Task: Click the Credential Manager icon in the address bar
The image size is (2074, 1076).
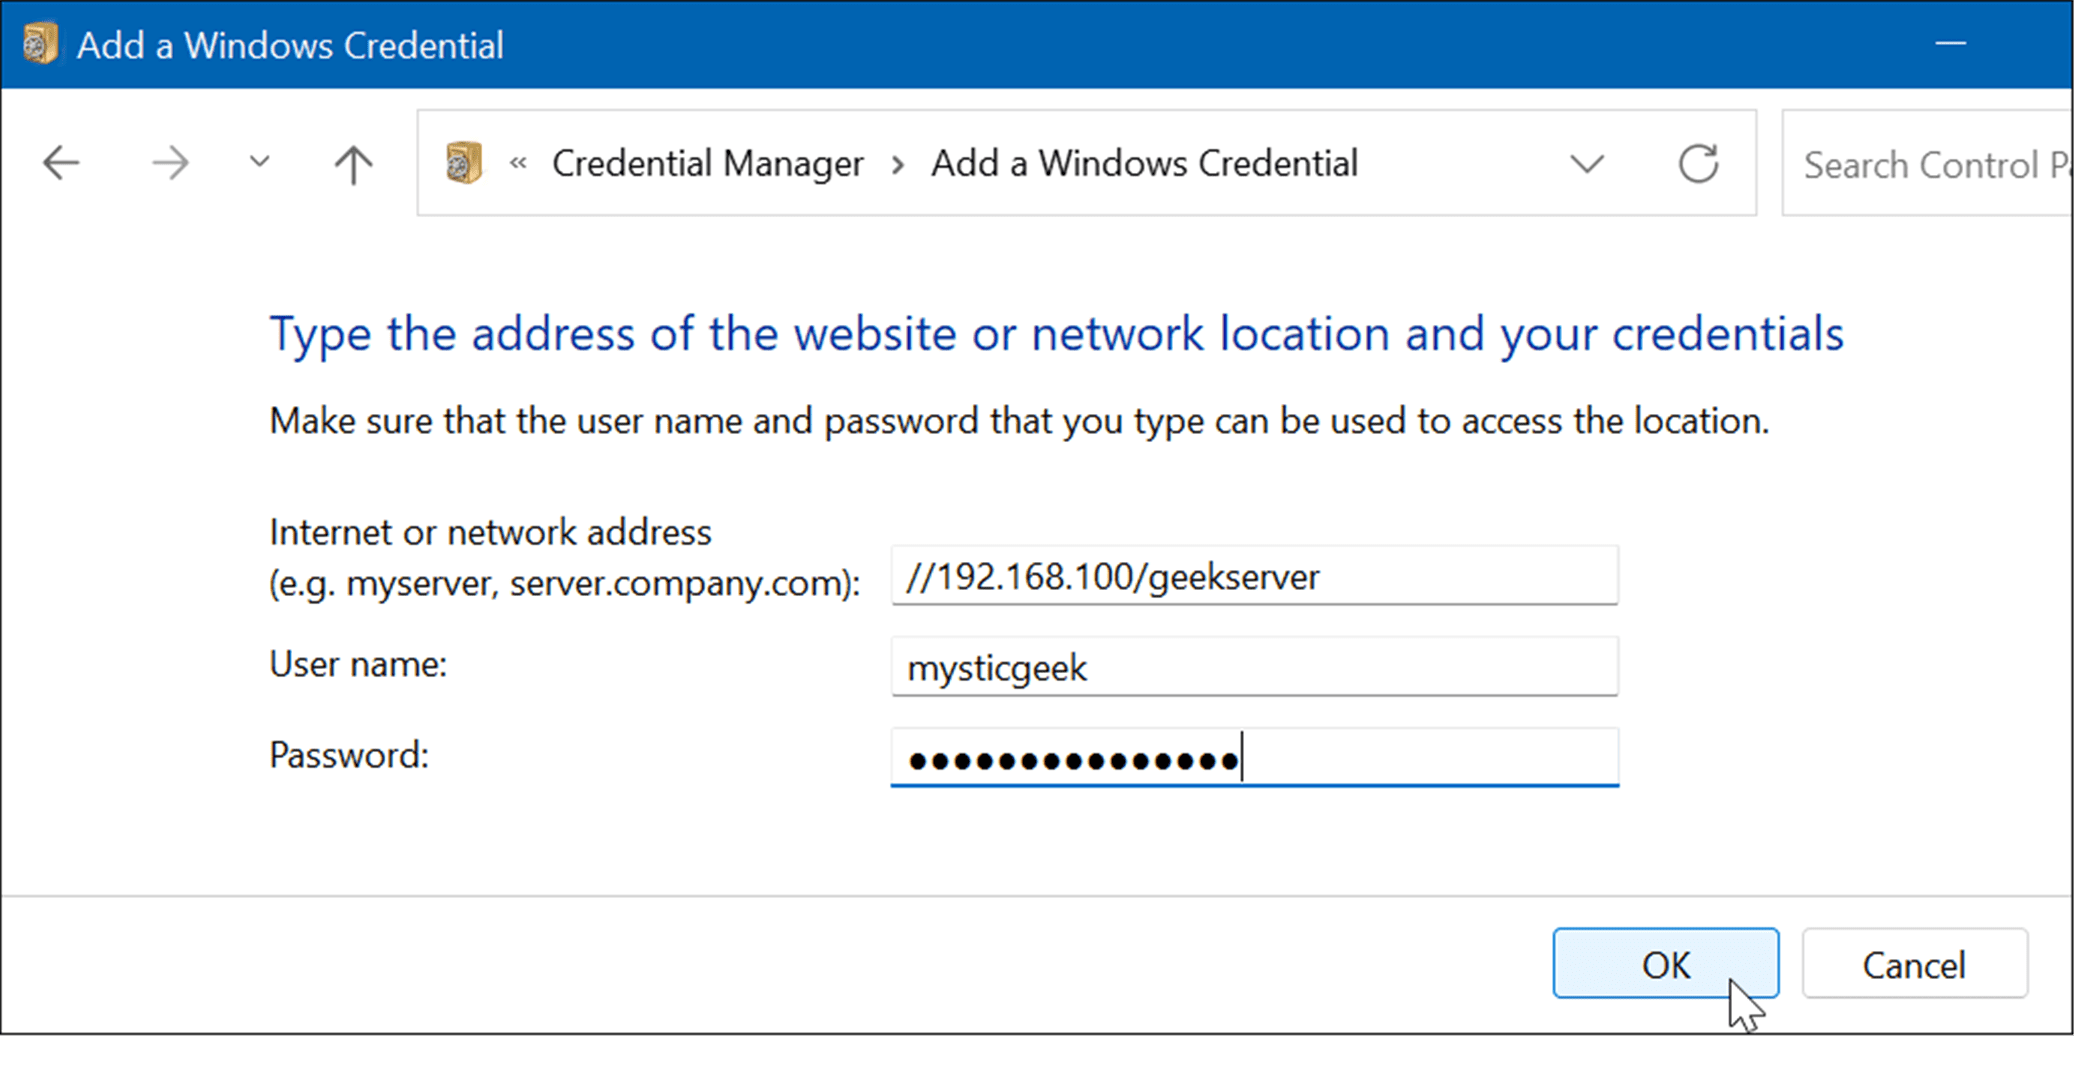Action: tap(462, 162)
